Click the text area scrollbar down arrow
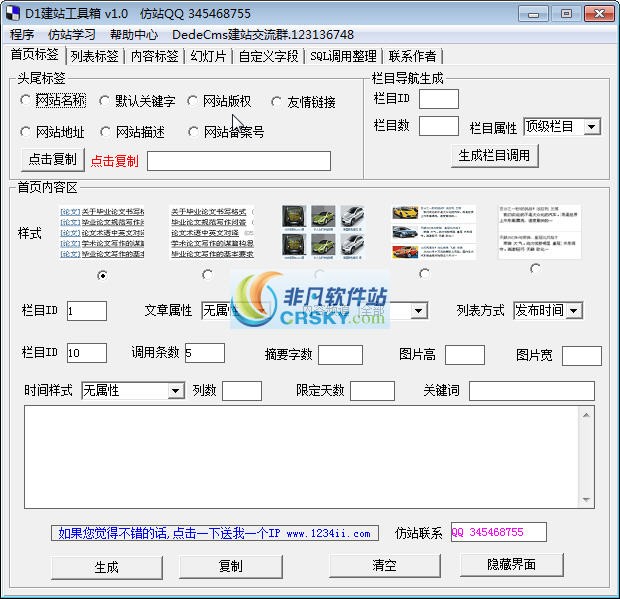620x599 pixels. [586, 500]
